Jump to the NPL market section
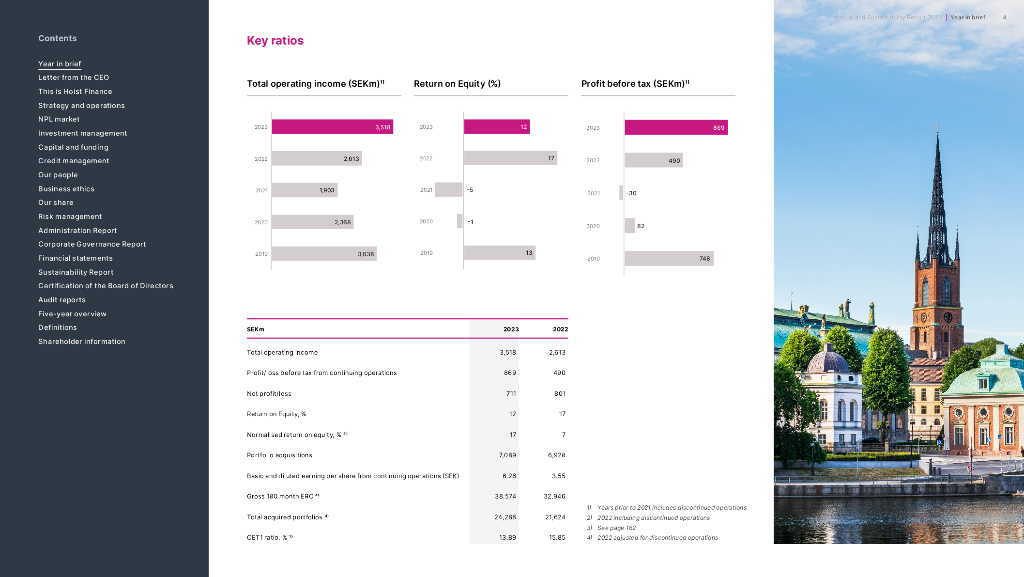This screenshot has width=1024, height=577. 59,119
